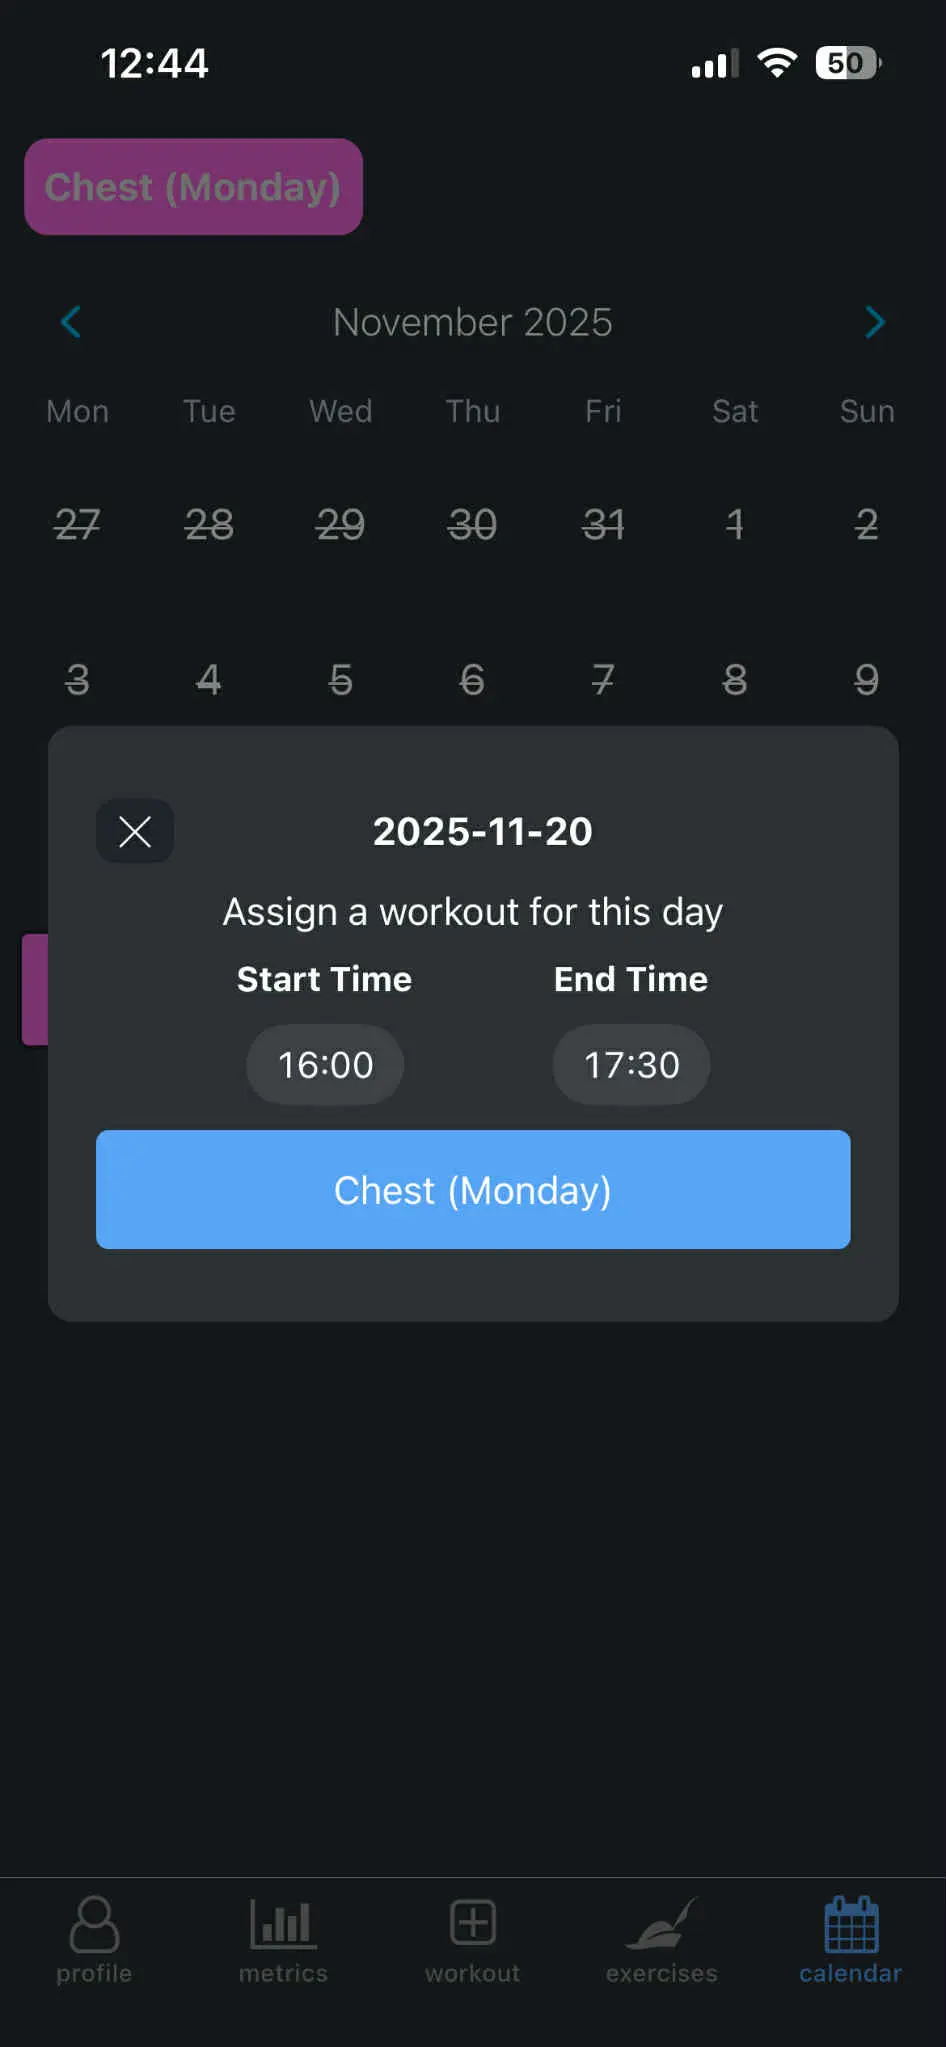Open the profile tab icon
This screenshot has height=2047, width=946.
(x=94, y=1923)
